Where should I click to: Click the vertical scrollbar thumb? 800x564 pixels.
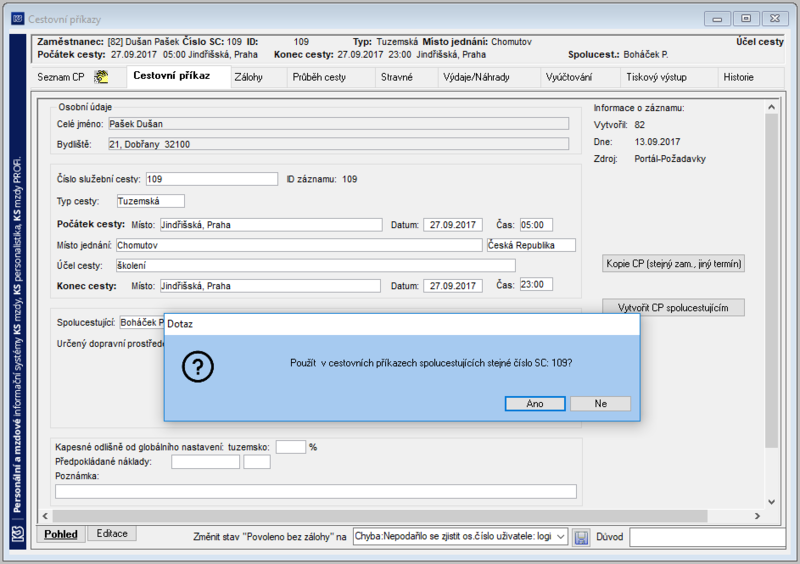point(771,281)
